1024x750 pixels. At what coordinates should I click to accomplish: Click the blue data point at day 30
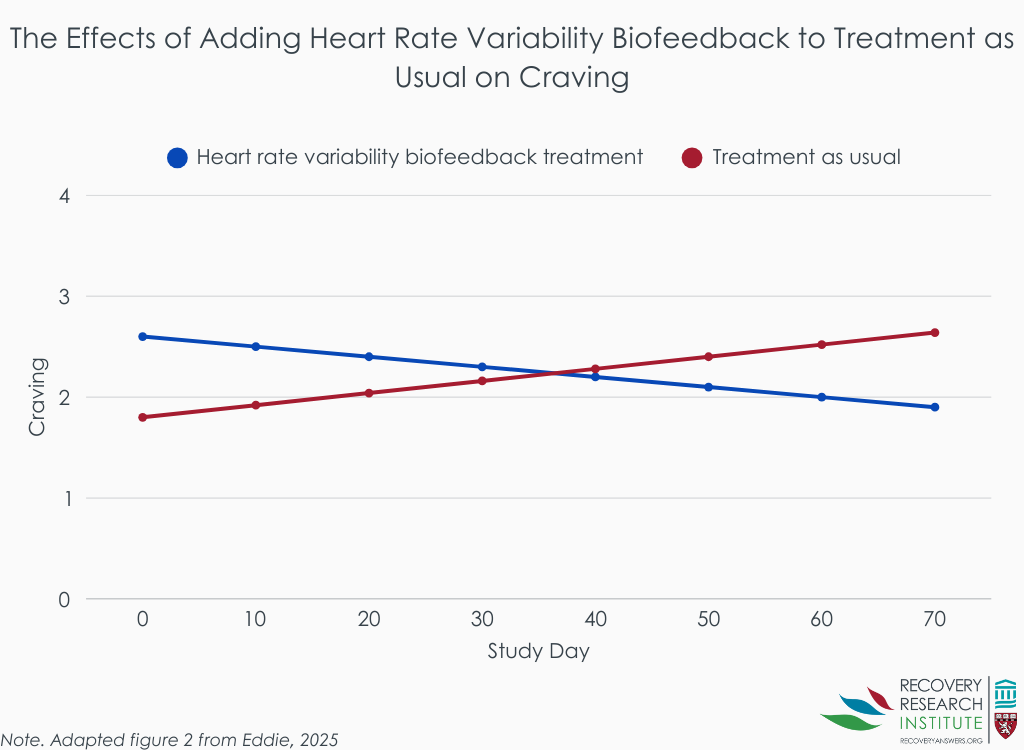[x=482, y=367]
